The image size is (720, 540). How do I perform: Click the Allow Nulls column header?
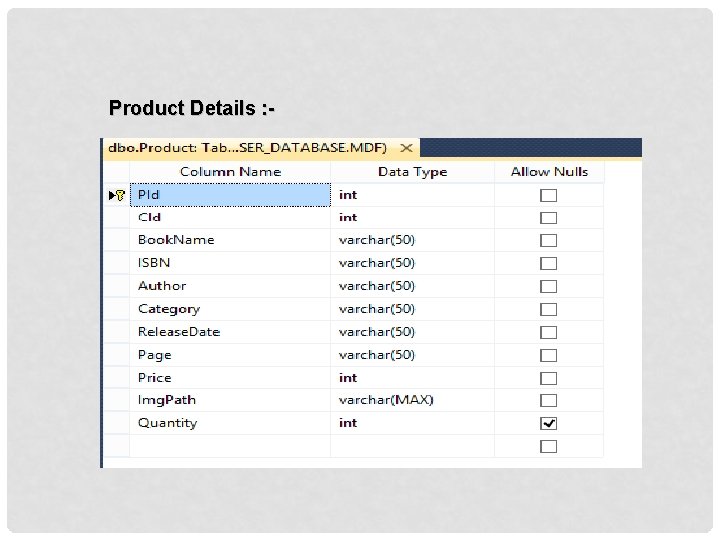pyautogui.click(x=549, y=172)
